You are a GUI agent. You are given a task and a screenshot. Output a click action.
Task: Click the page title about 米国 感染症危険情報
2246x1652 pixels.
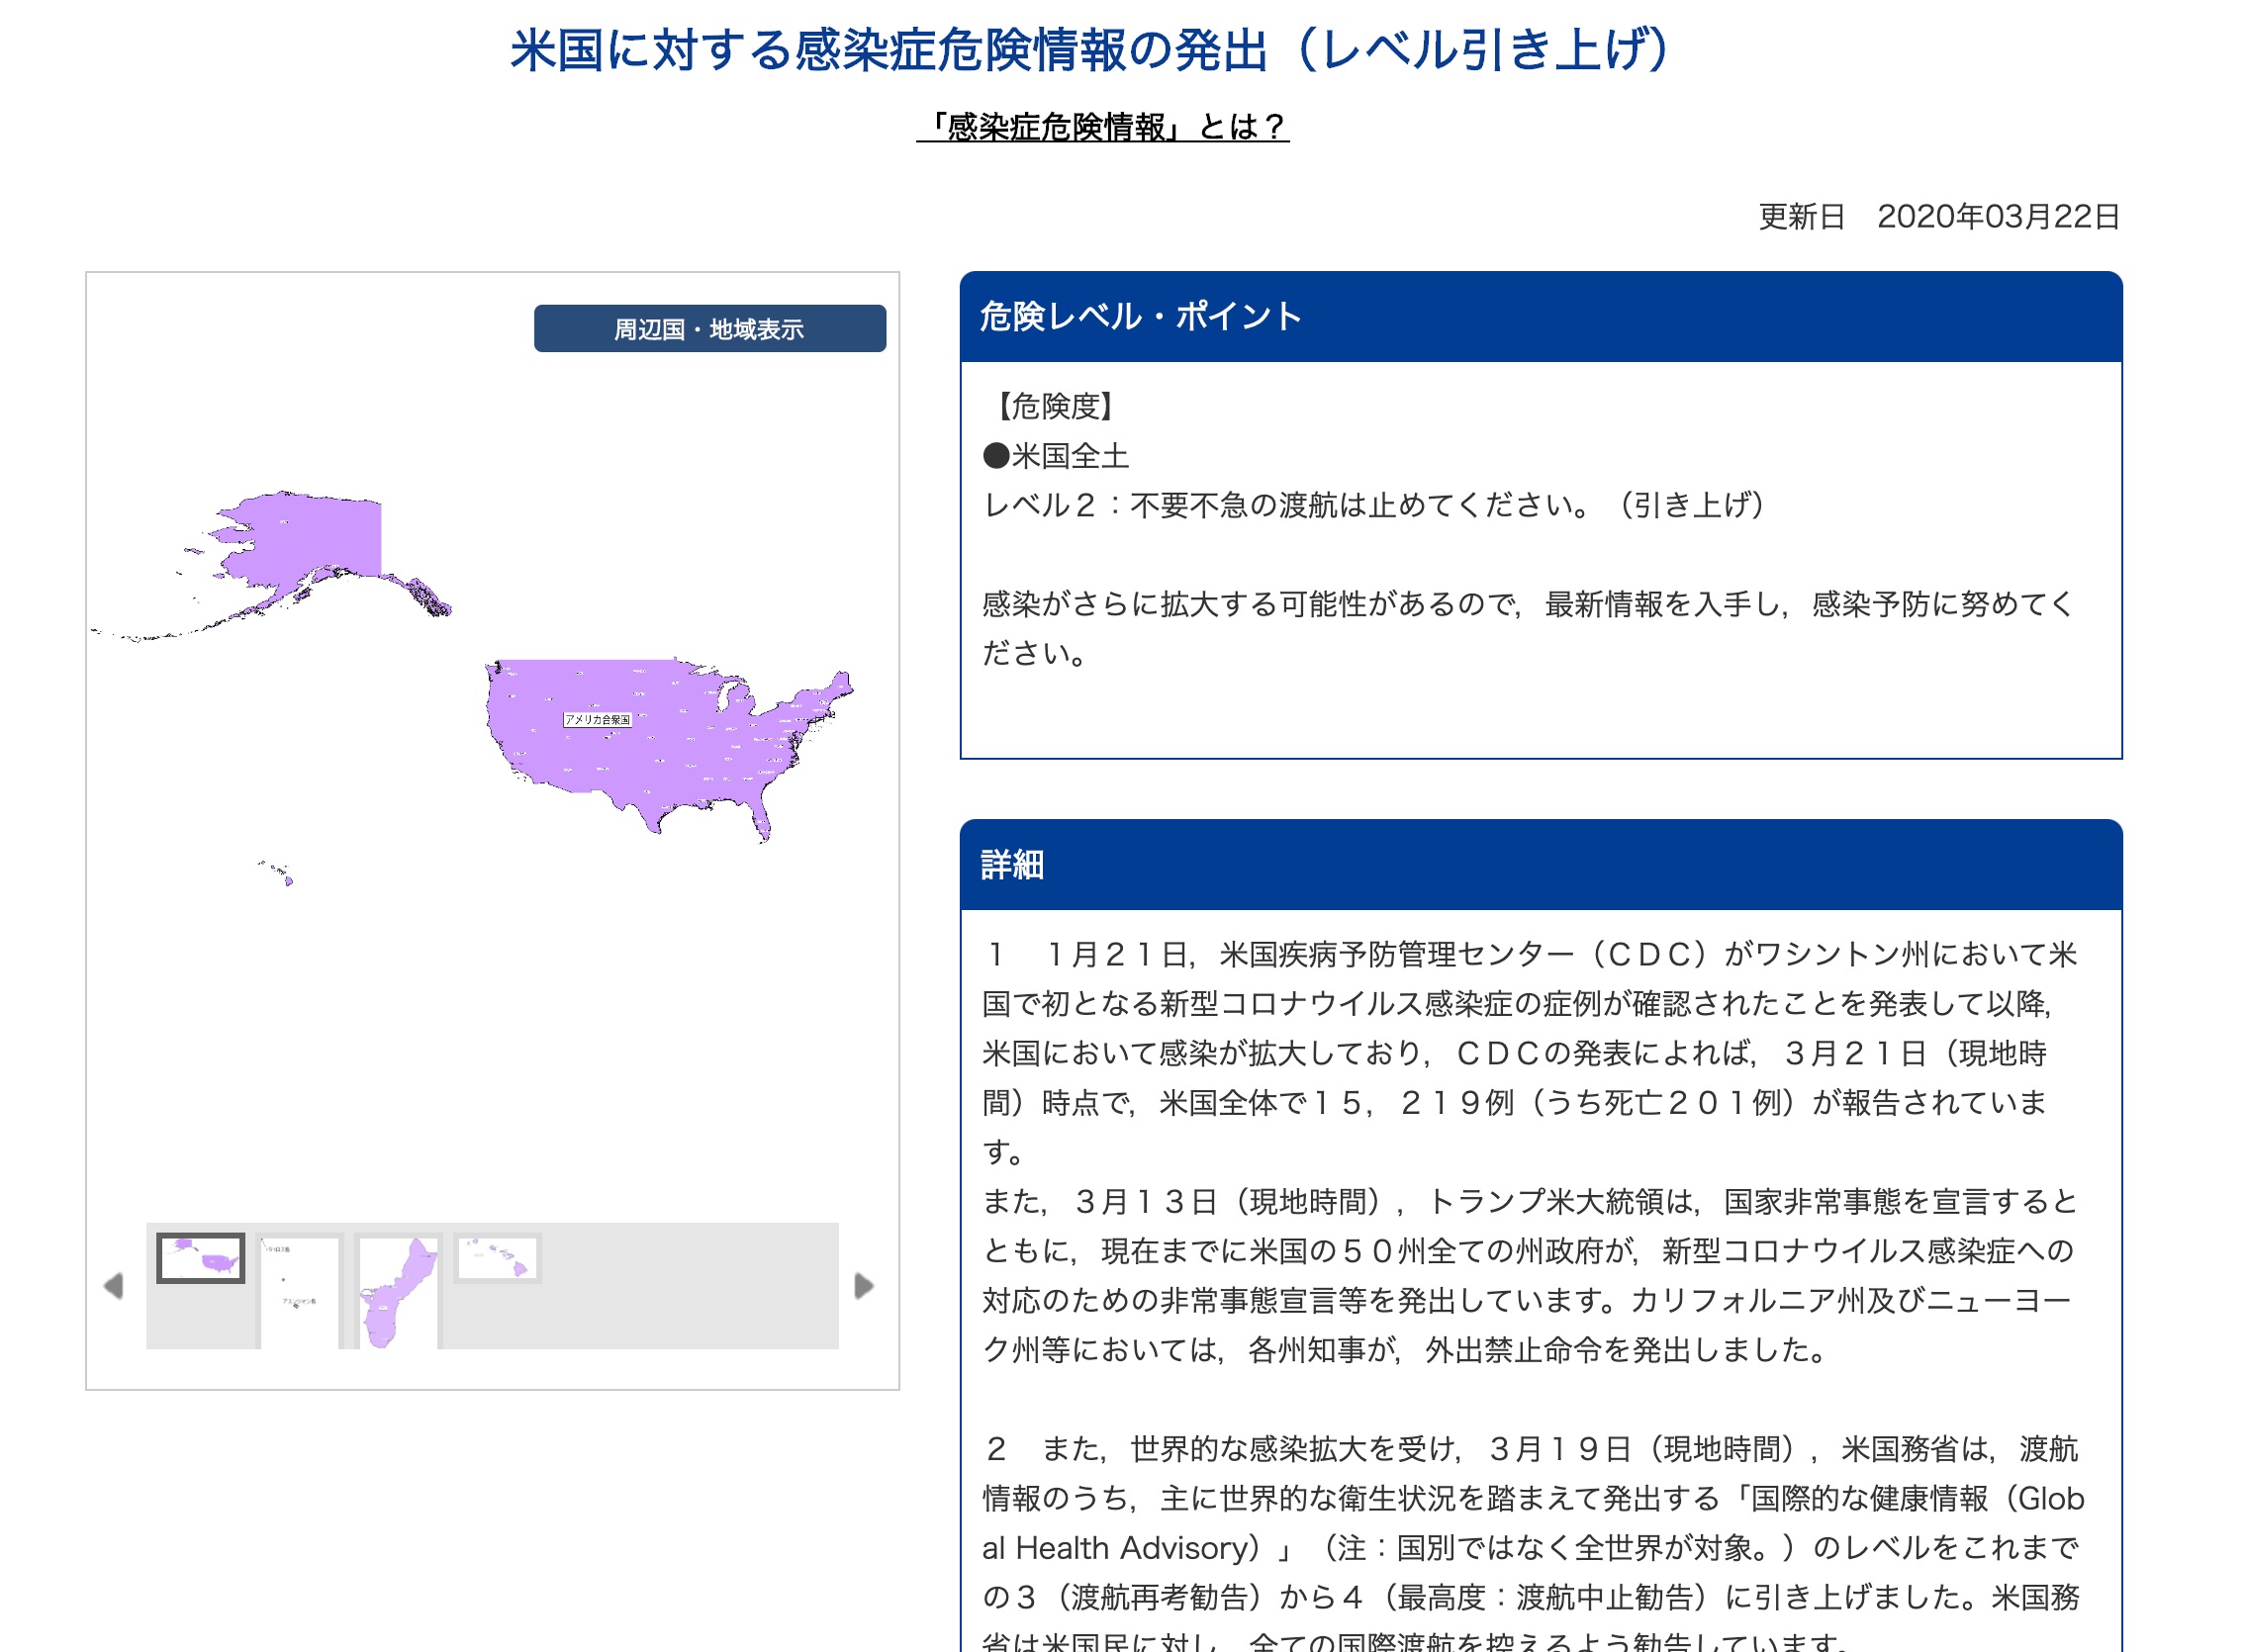pos(1090,50)
